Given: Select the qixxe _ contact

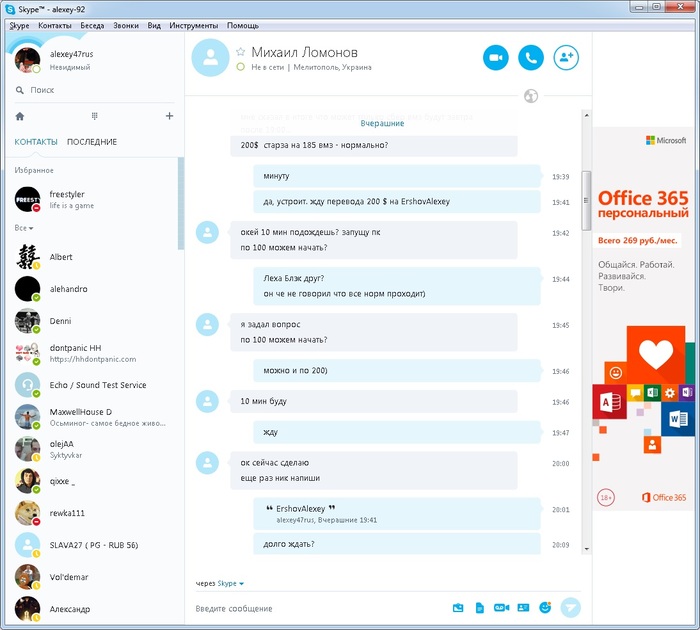Looking at the screenshot, I should 92,481.
